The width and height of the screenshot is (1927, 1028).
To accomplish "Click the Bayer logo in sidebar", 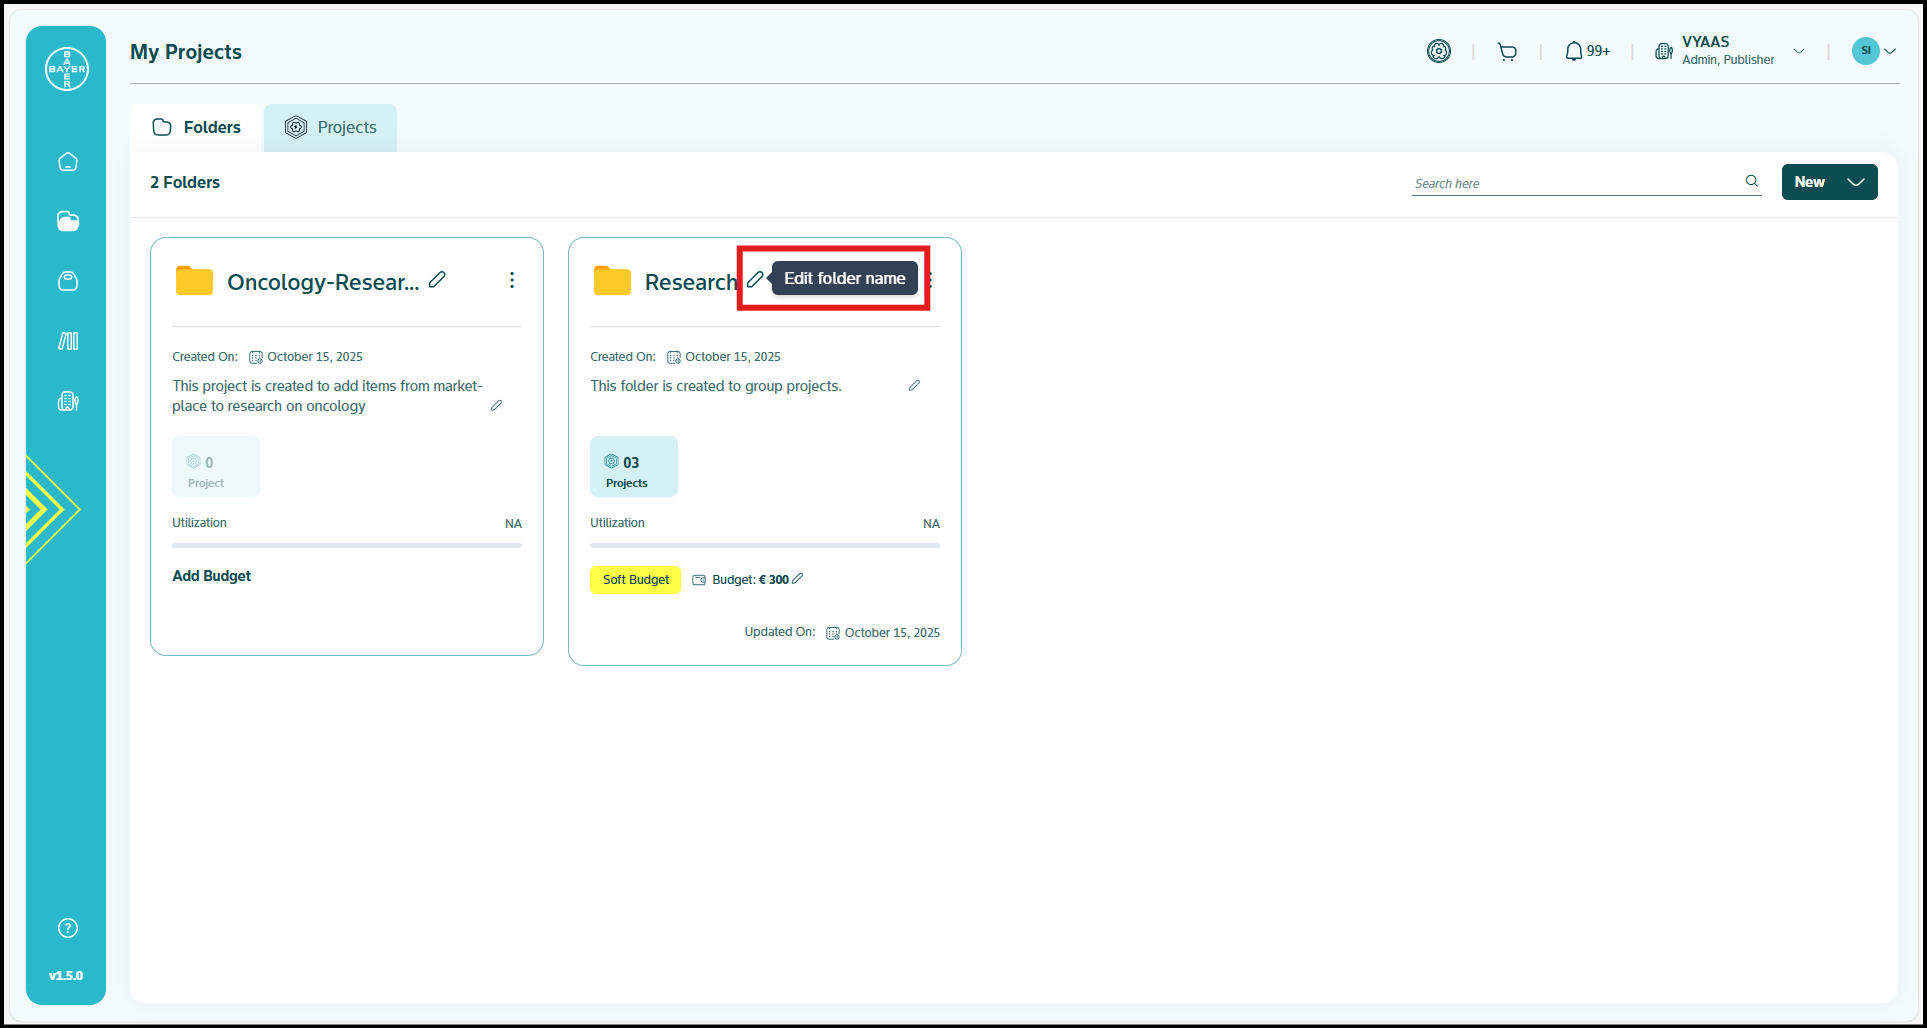I will pos(67,69).
